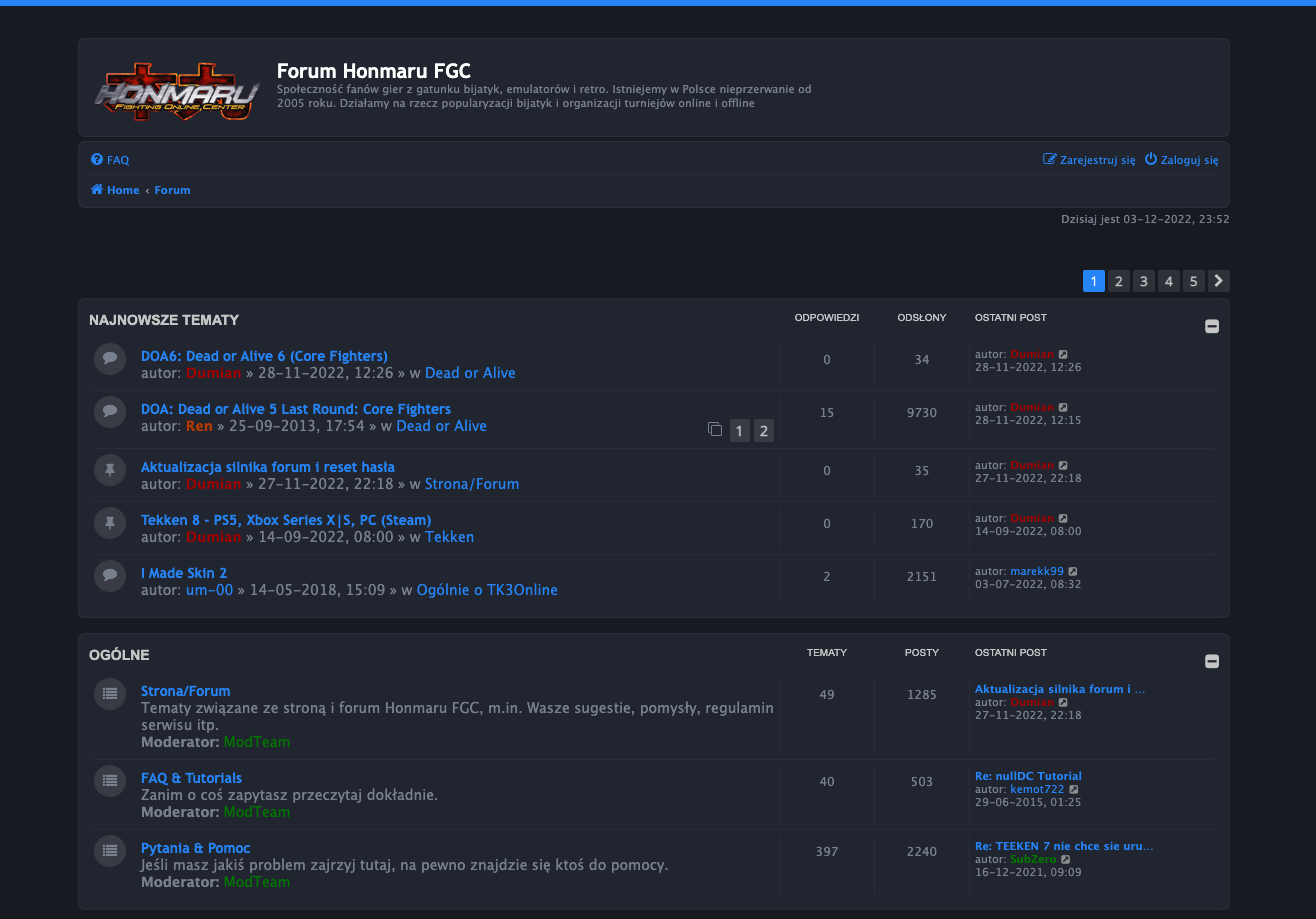Open SubZero profile link
Screen dimensions: 1316x919
coord(1033,859)
